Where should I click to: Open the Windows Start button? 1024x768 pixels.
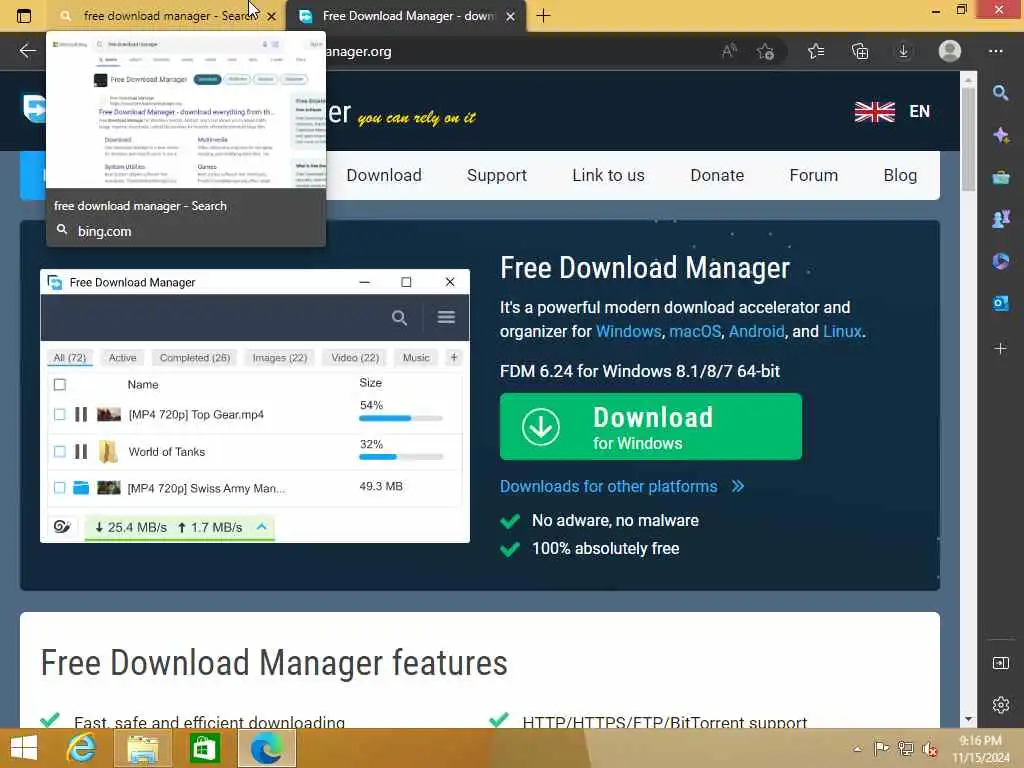pos(24,748)
